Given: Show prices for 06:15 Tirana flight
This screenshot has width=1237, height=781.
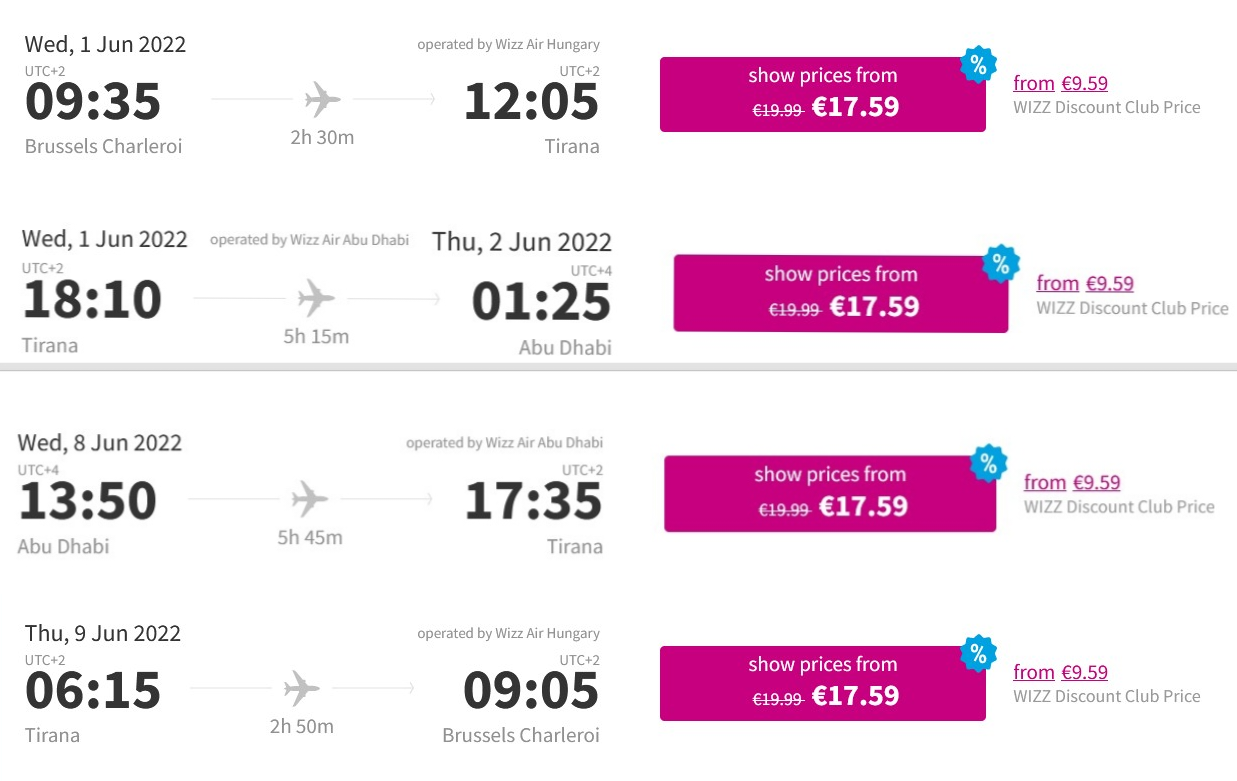Looking at the screenshot, I should pyautogui.click(x=822, y=683).
